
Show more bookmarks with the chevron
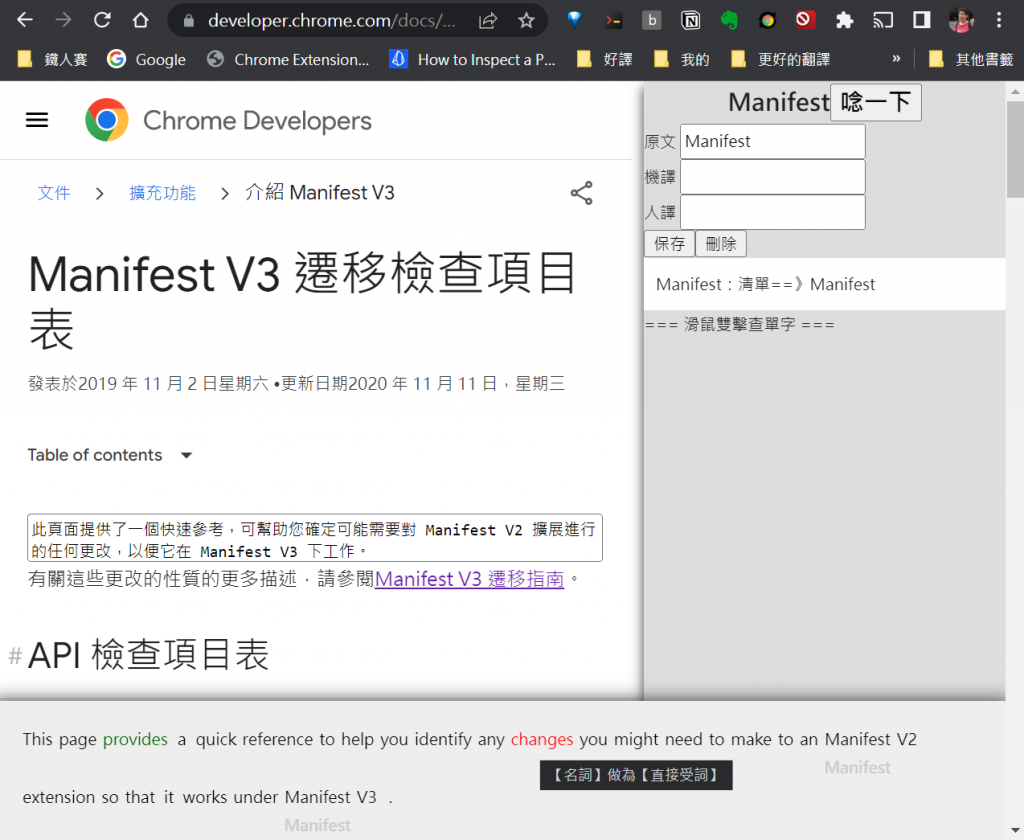(x=896, y=59)
